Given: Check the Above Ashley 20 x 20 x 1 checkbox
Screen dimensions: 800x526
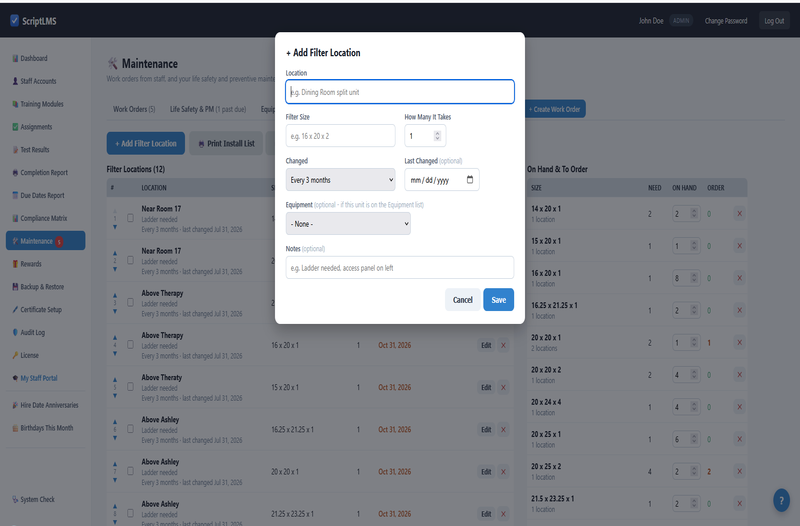Looking at the screenshot, I should coord(131,471).
